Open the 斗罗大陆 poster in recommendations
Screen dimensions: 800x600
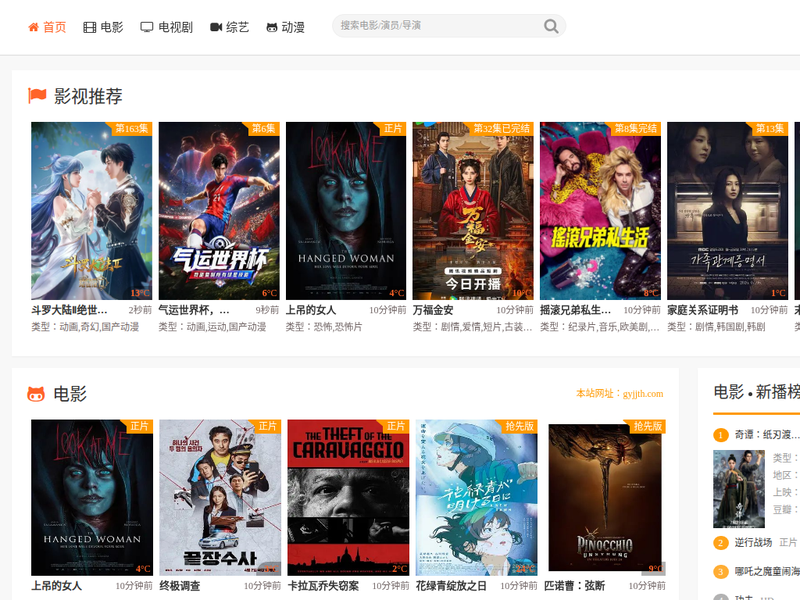91,211
